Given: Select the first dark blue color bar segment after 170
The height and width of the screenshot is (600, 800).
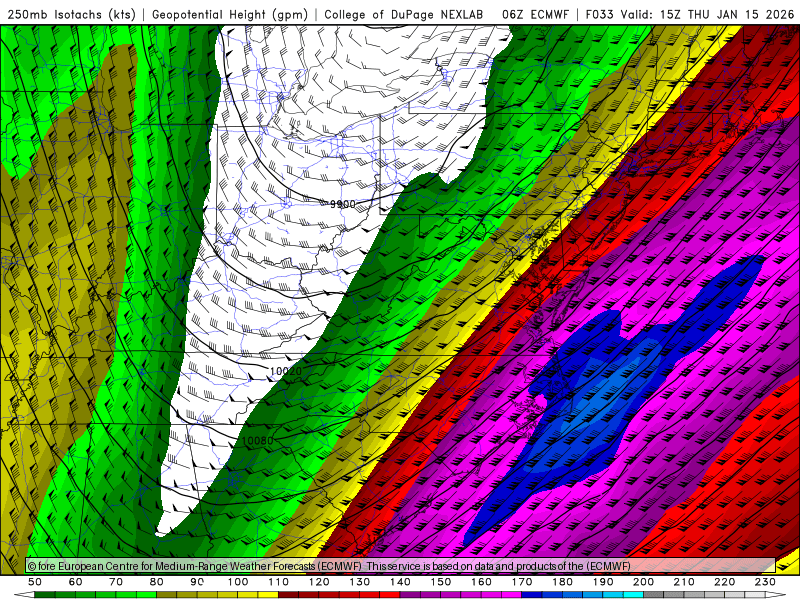Looking at the screenshot, I should click(x=532, y=595).
